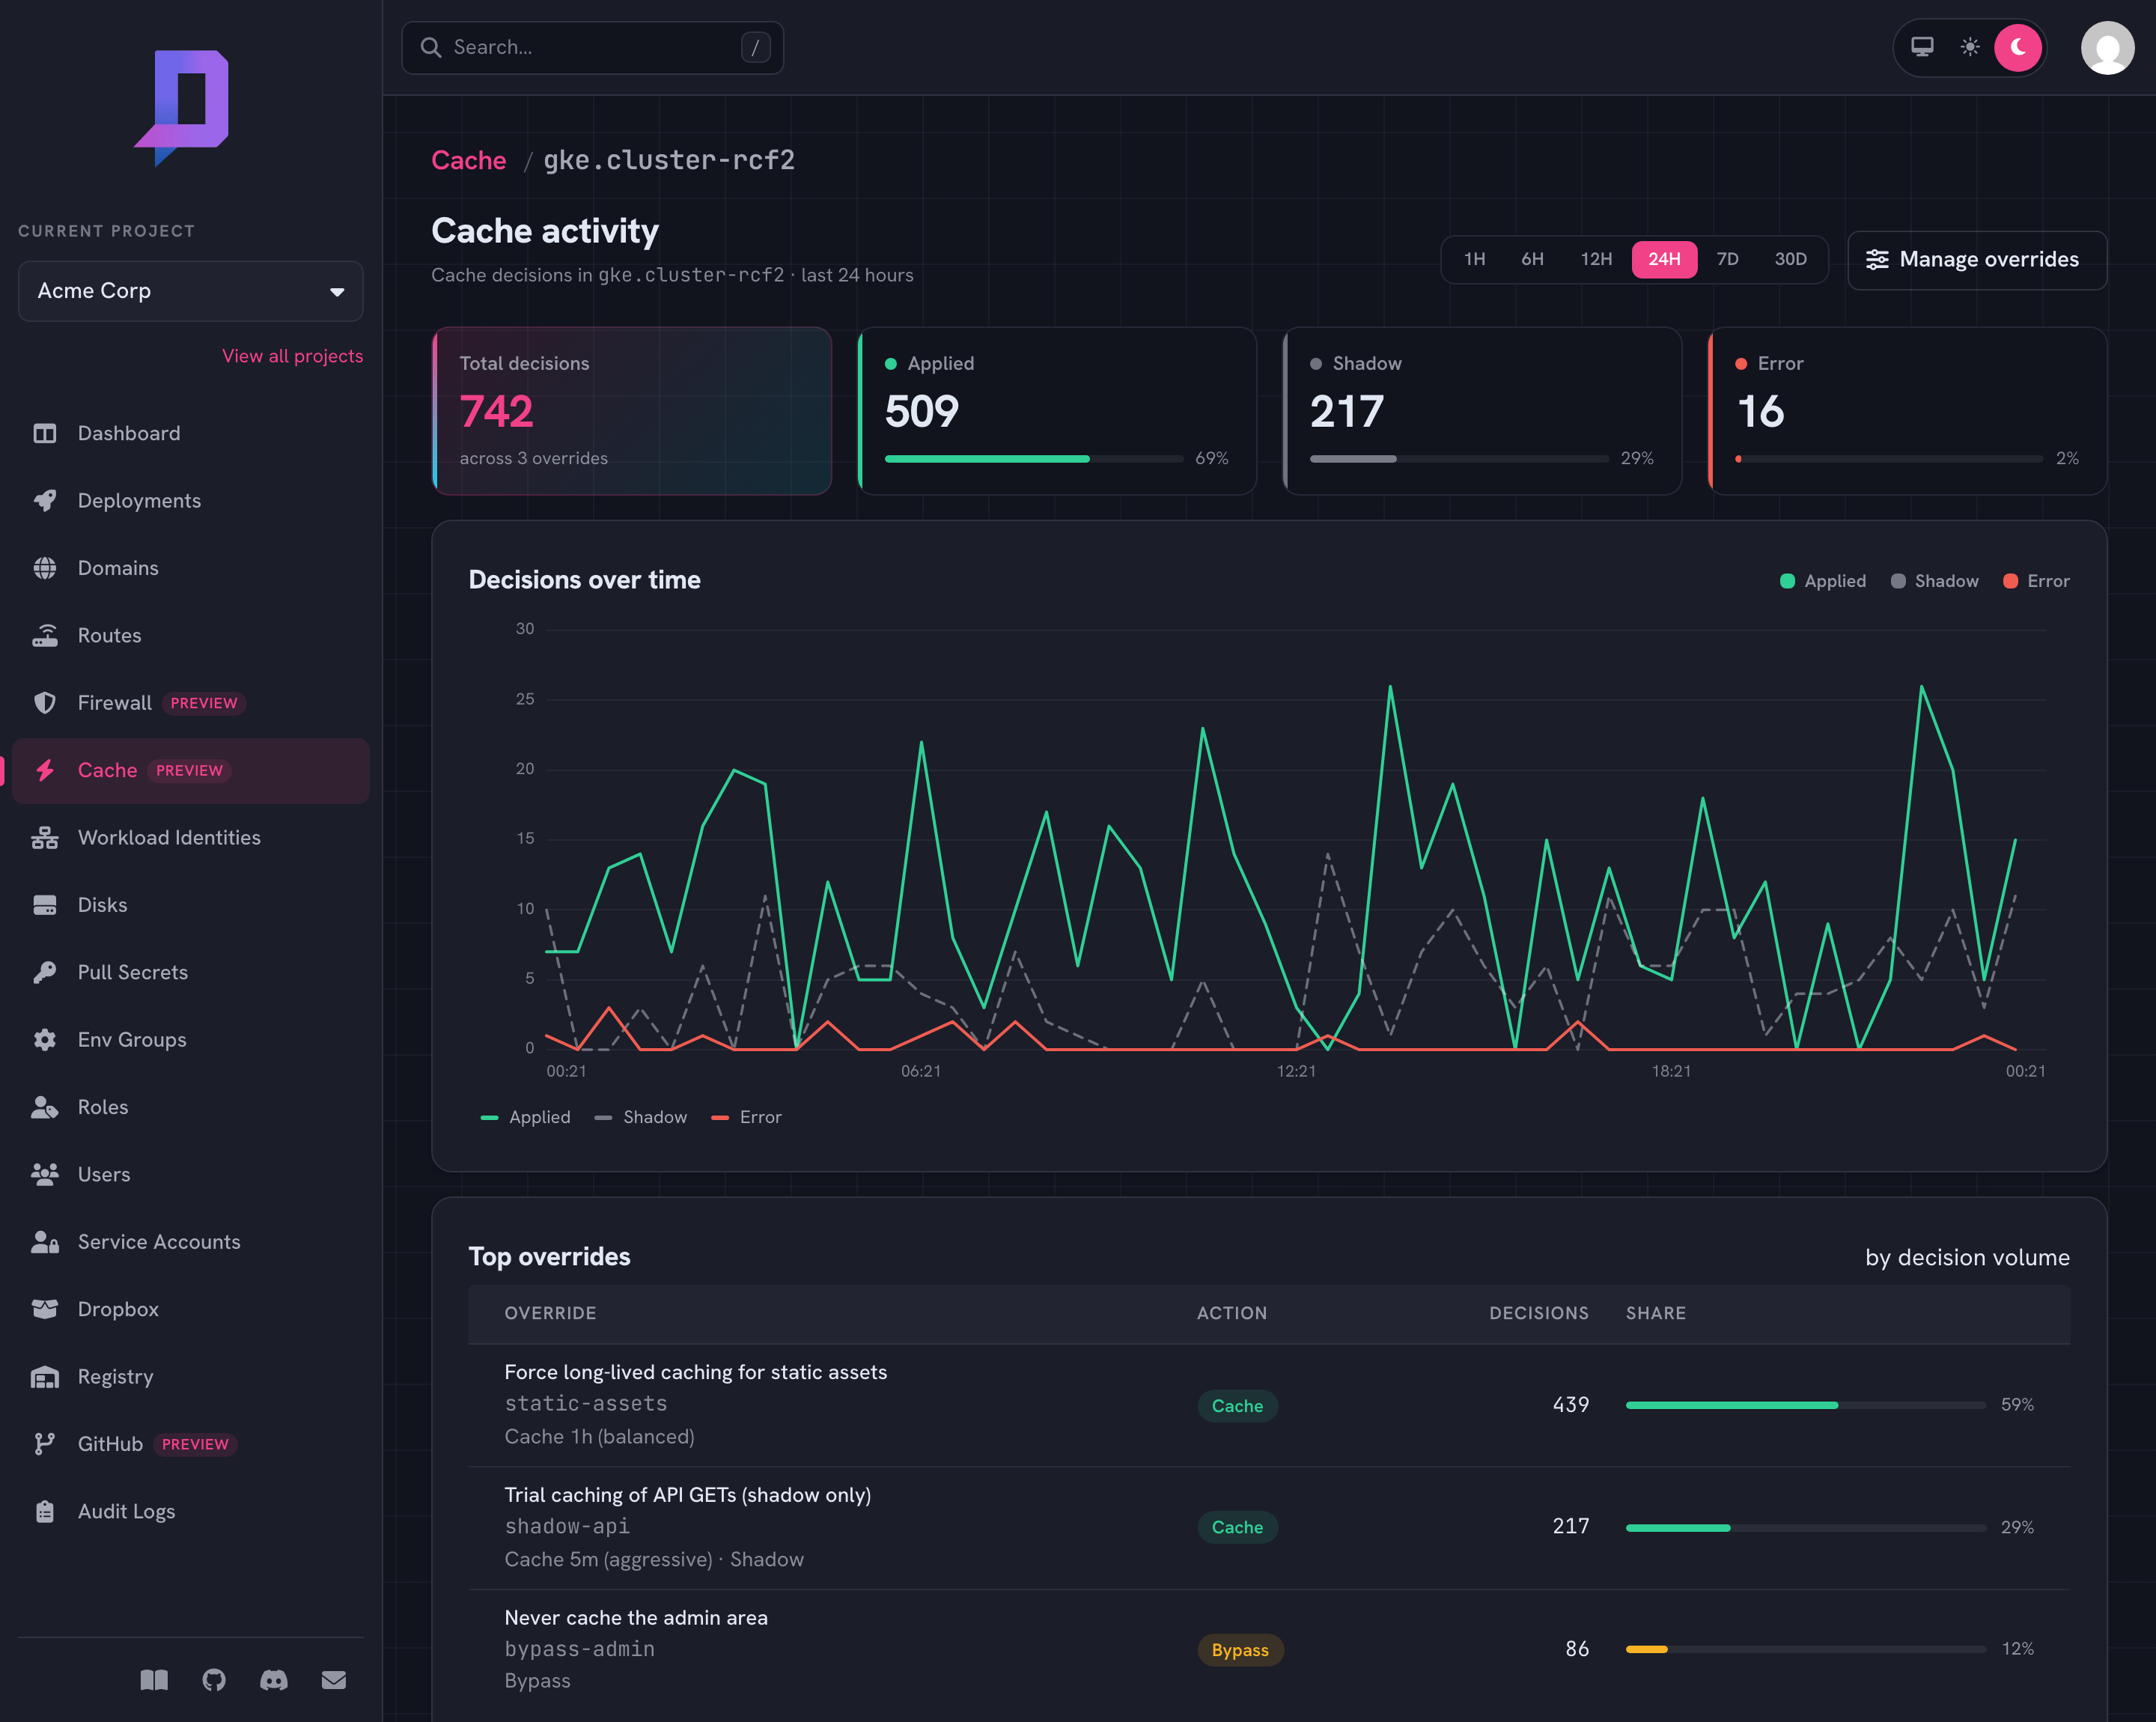2156x1722 pixels.
Task: Click the static-assets 59% share bar
Action: pos(1805,1405)
